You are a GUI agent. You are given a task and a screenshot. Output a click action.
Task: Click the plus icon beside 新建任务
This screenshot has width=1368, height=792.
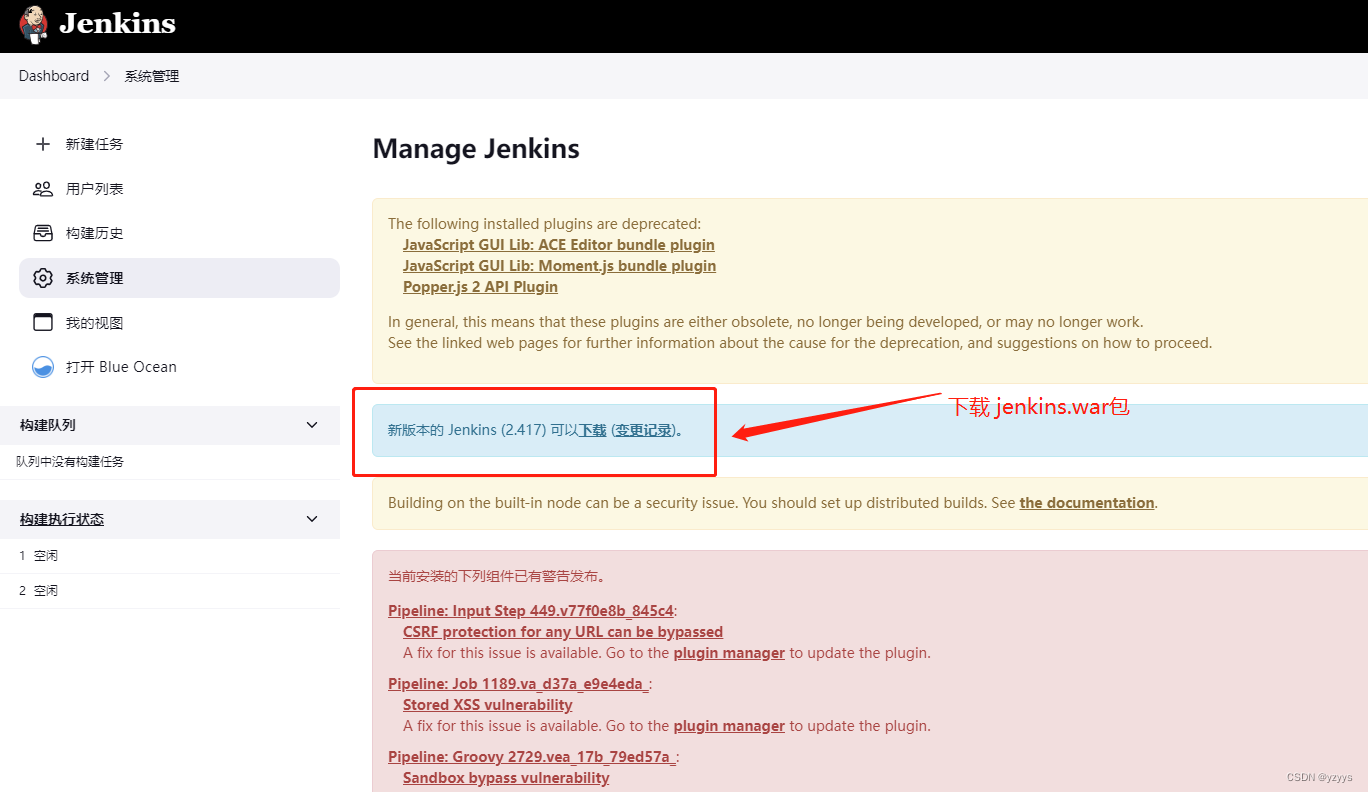pos(42,144)
